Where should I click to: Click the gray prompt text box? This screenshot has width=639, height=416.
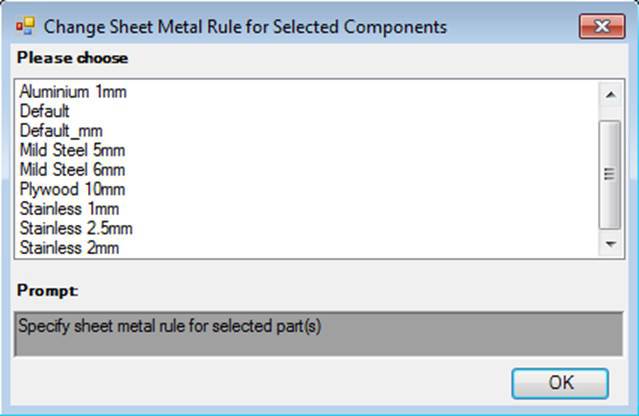[319, 334]
